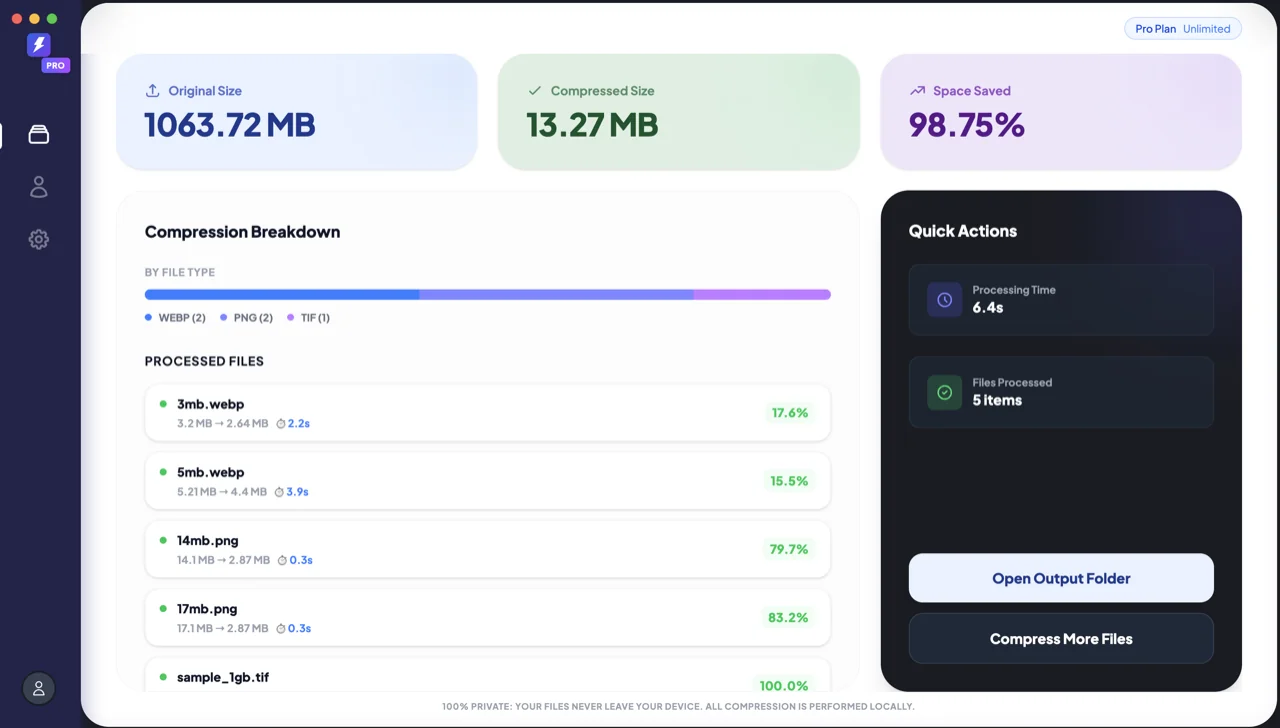Select the 14mb.png file name
Image resolution: width=1280 pixels, height=728 pixels.
208,540
